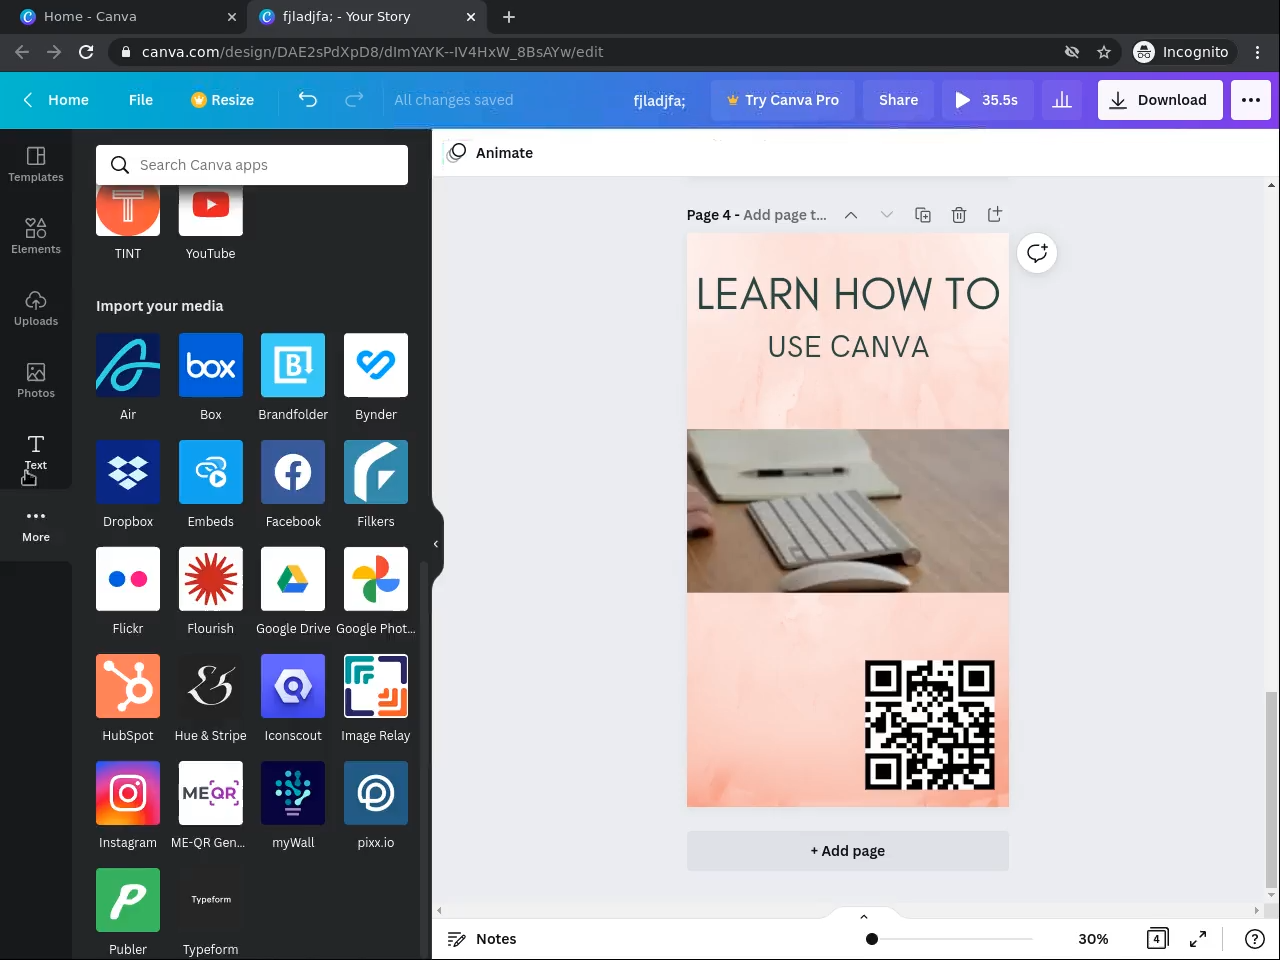The height and width of the screenshot is (960, 1280).
Task: Open the Photos tab
Action: click(36, 381)
